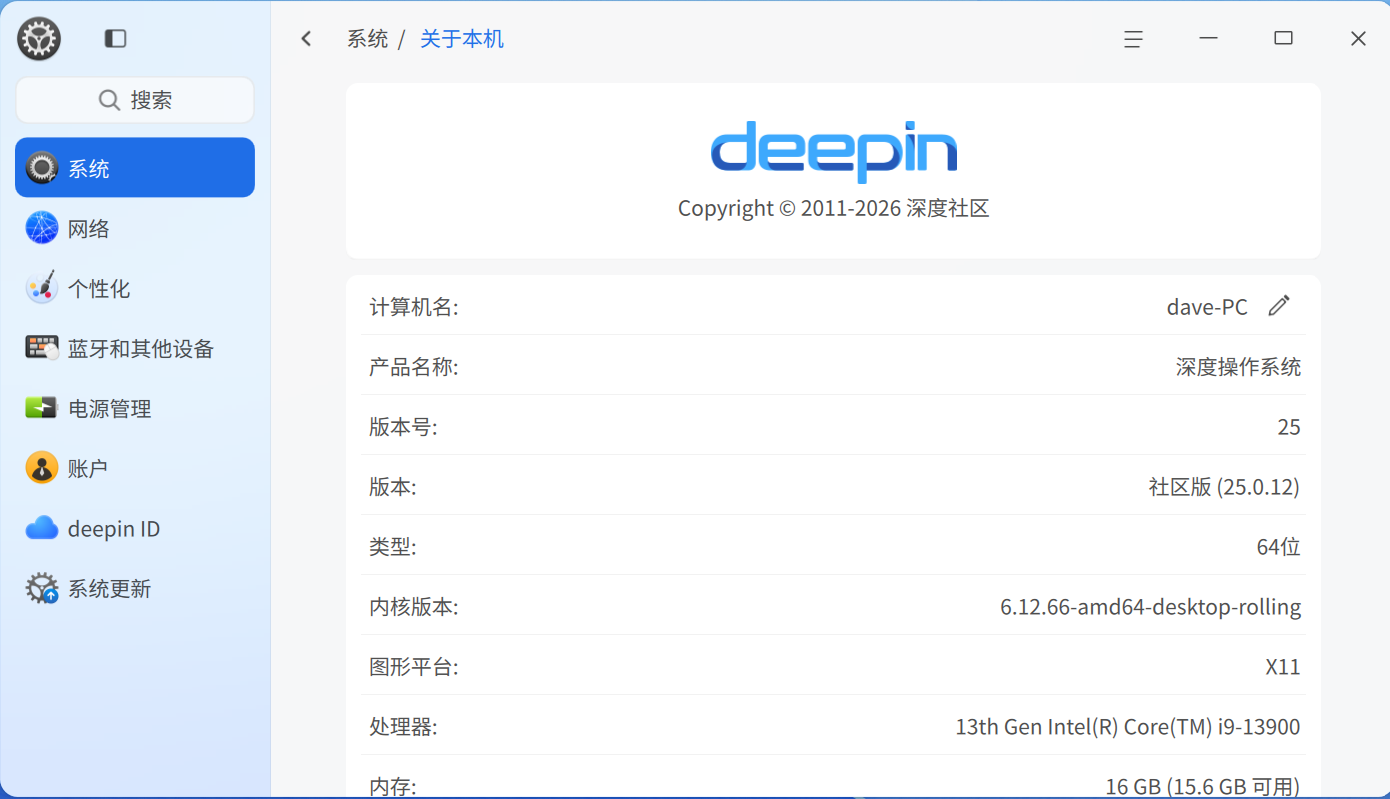Click 关于本机 breadcrumb label
This screenshot has height=799, width=1390.
tap(462, 39)
